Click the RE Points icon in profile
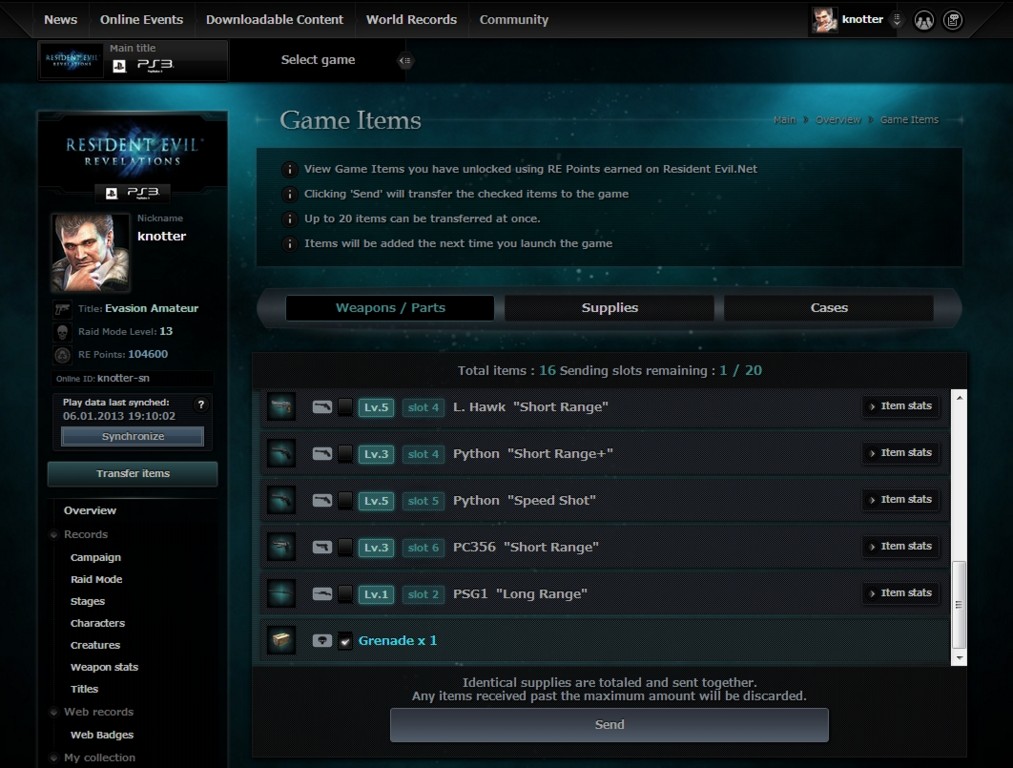 click(62, 355)
